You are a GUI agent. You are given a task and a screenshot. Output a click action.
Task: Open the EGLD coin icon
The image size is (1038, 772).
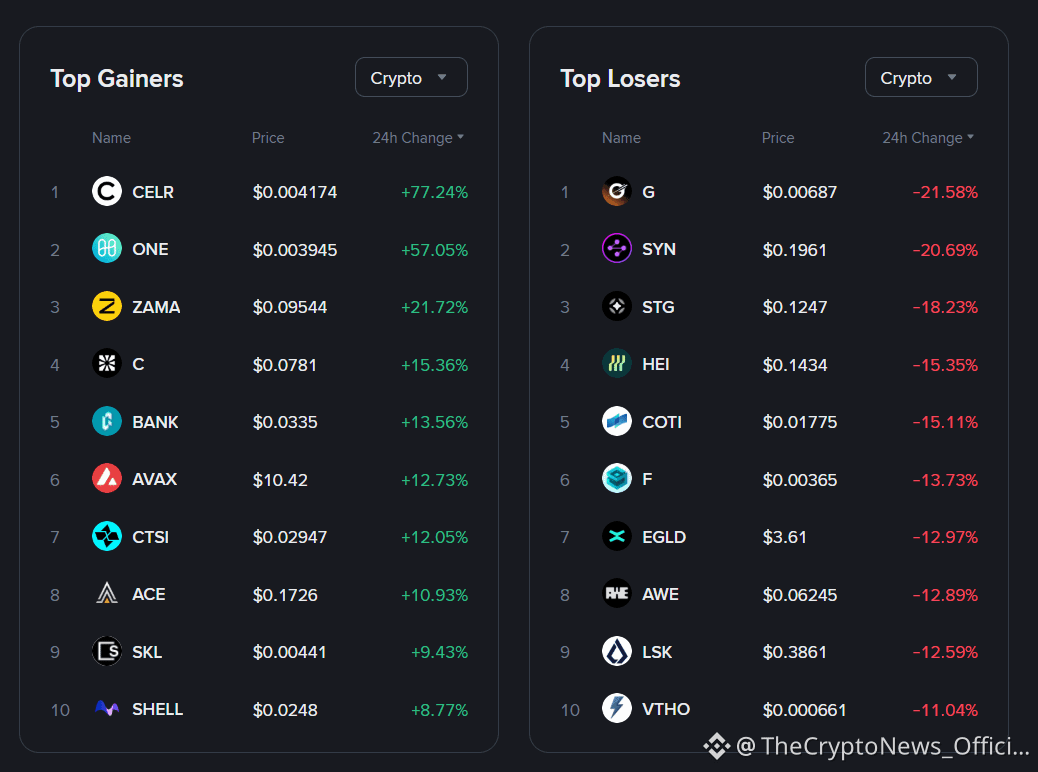point(616,536)
